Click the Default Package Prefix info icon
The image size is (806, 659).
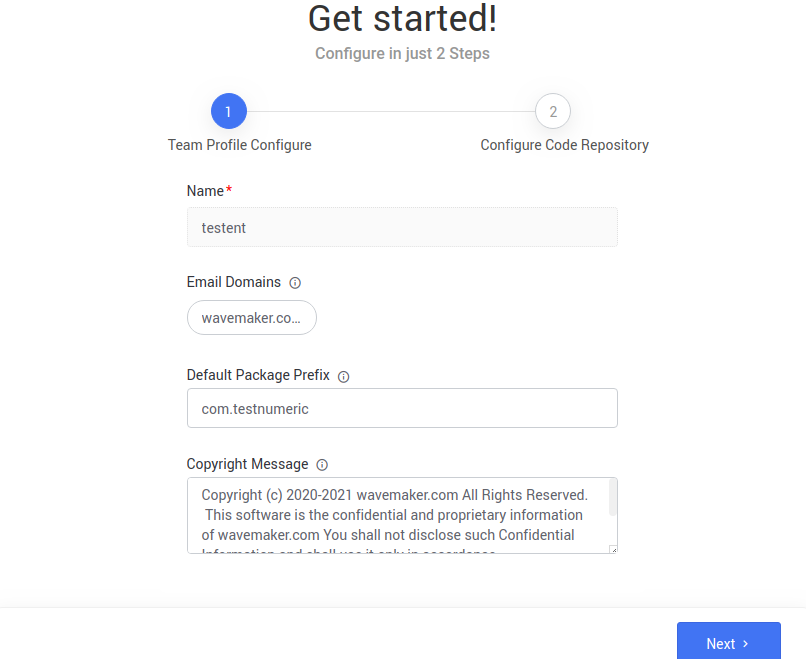click(344, 377)
